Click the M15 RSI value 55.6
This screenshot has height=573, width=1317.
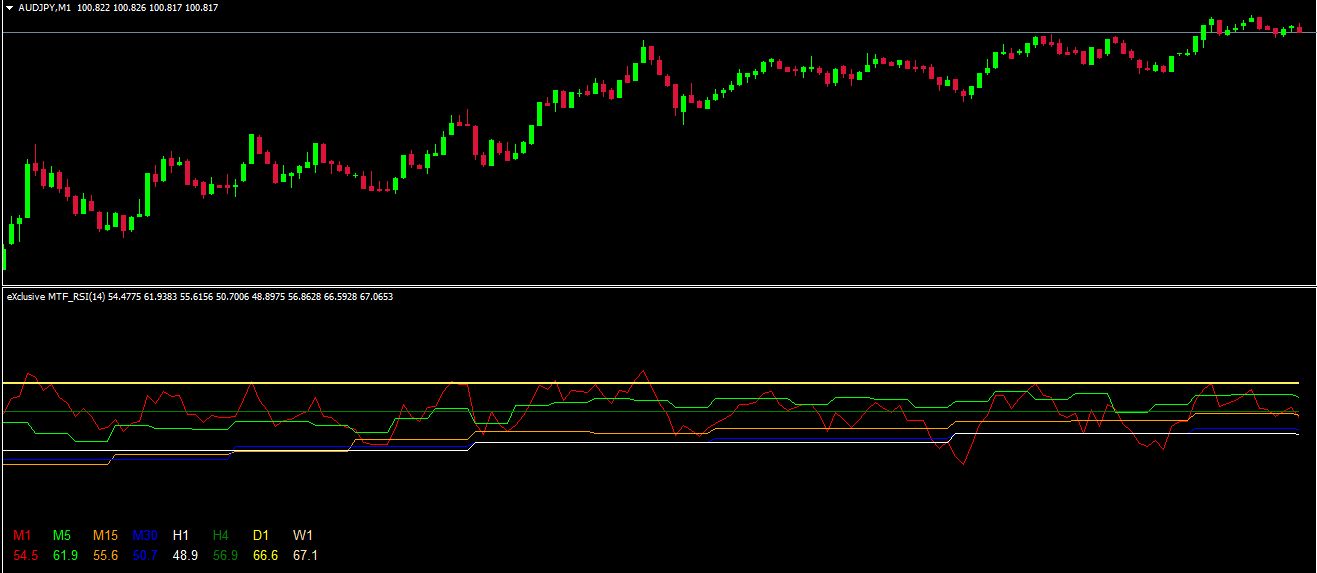coord(106,555)
